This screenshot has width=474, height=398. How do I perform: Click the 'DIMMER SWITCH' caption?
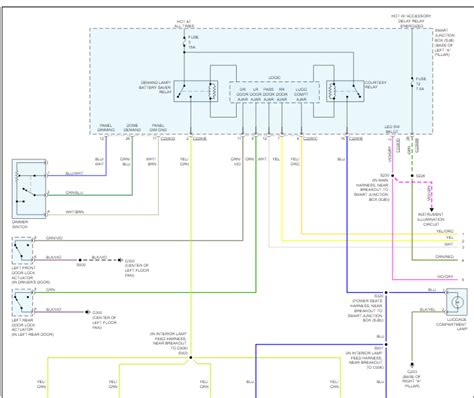(20, 224)
